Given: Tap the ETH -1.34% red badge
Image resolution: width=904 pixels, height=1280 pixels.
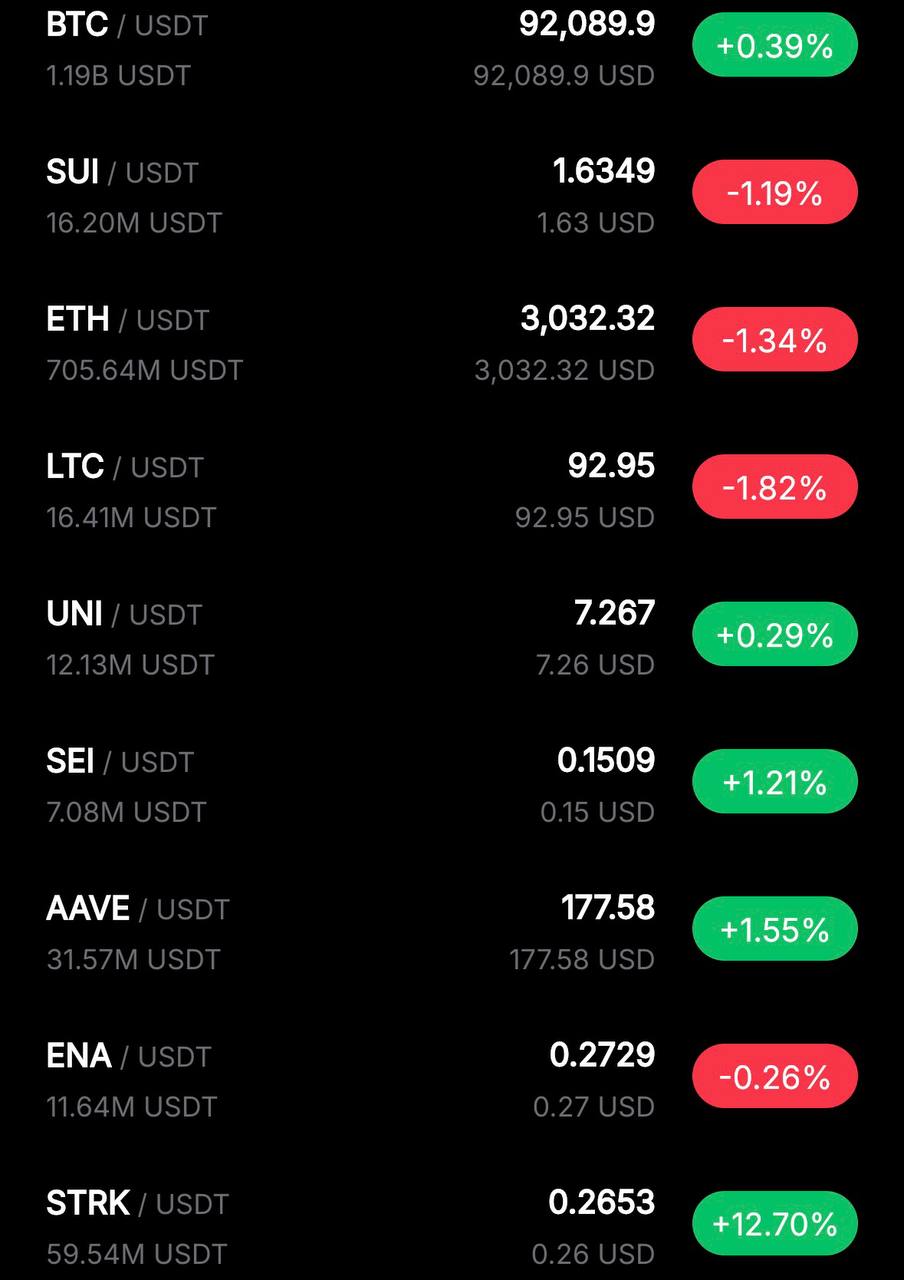Looking at the screenshot, I should tap(775, 340).
